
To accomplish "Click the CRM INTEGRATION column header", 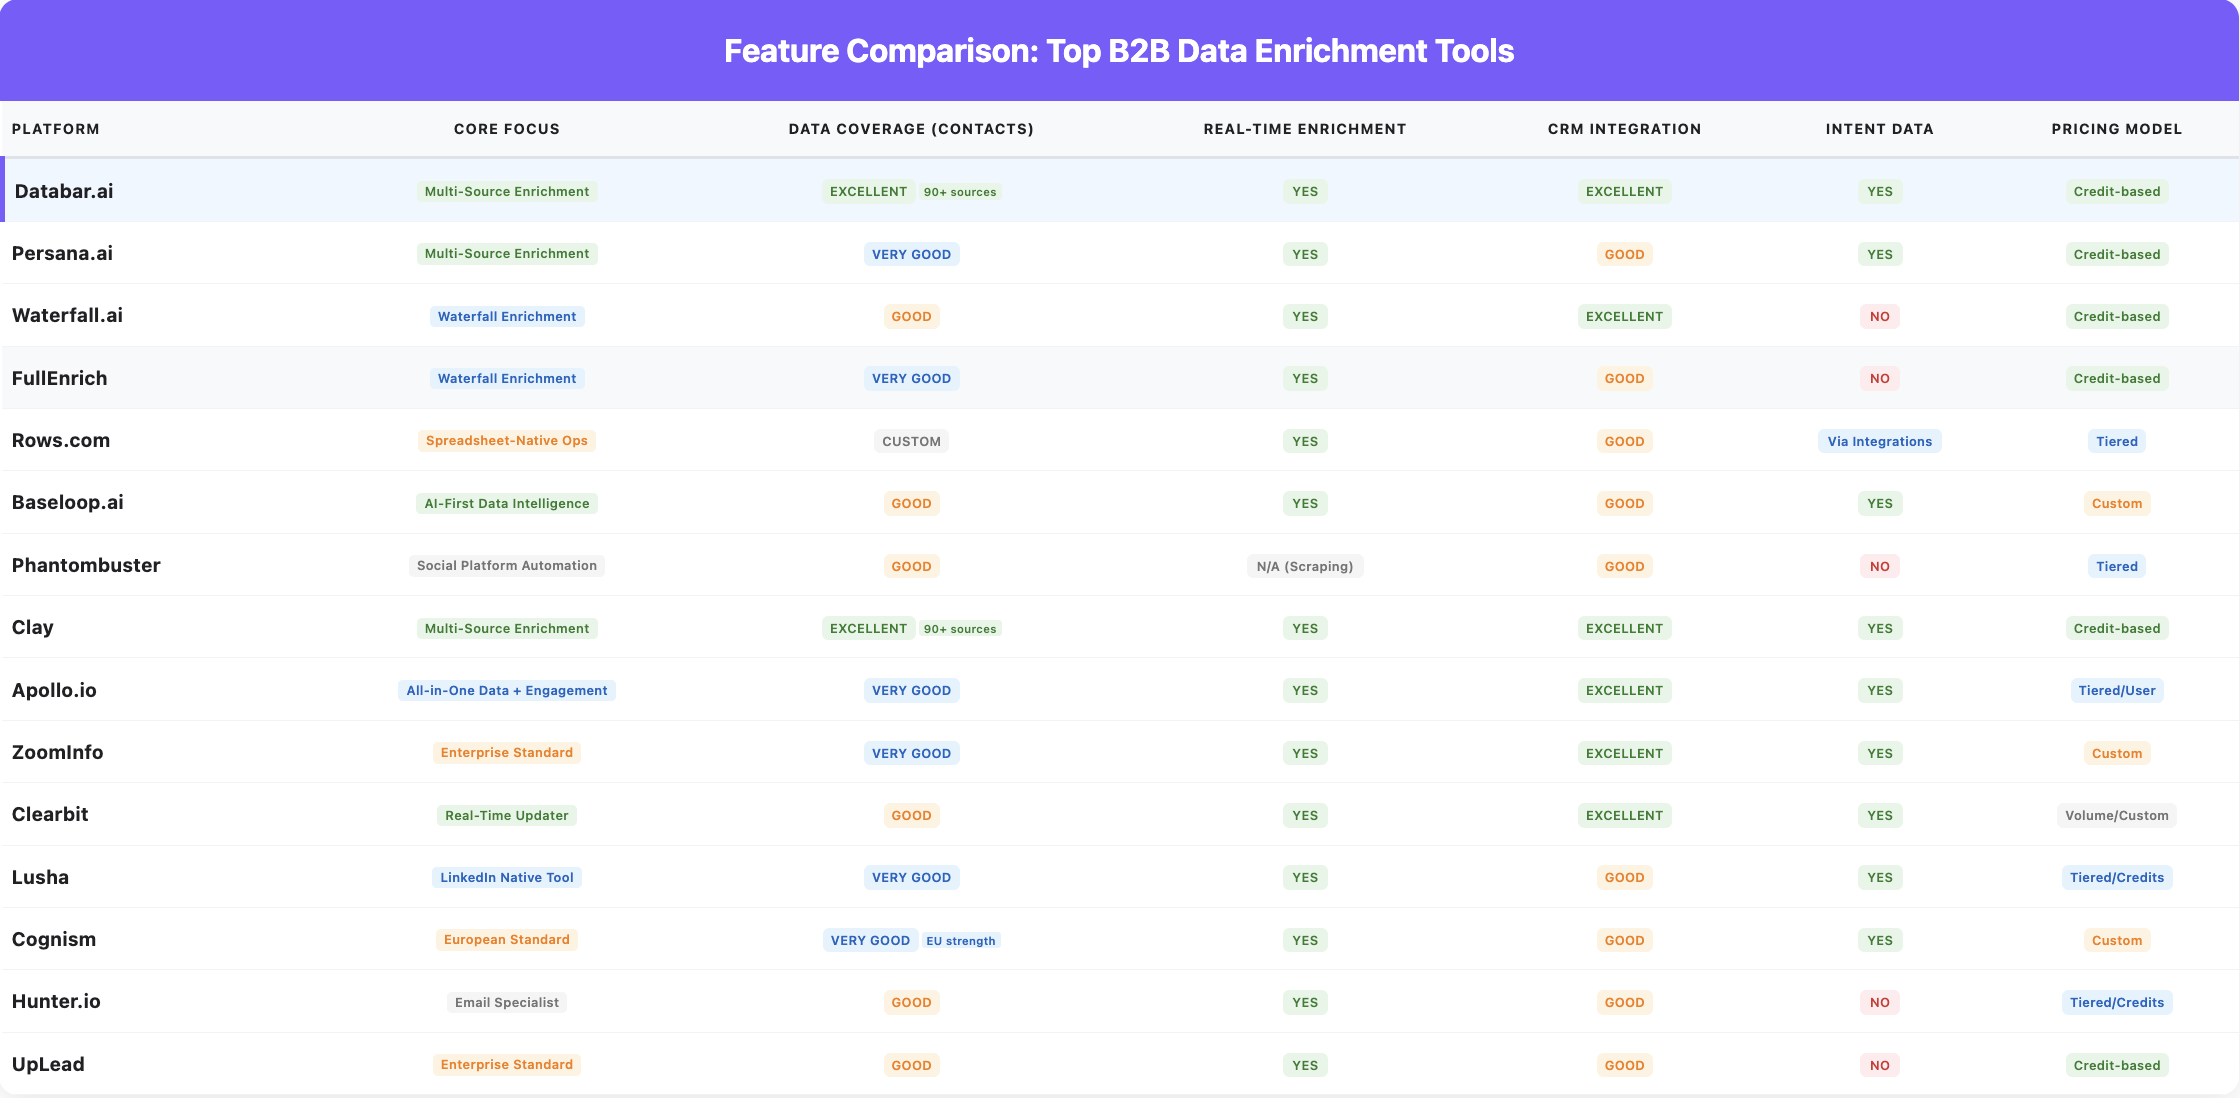I will coord(1624,129).
